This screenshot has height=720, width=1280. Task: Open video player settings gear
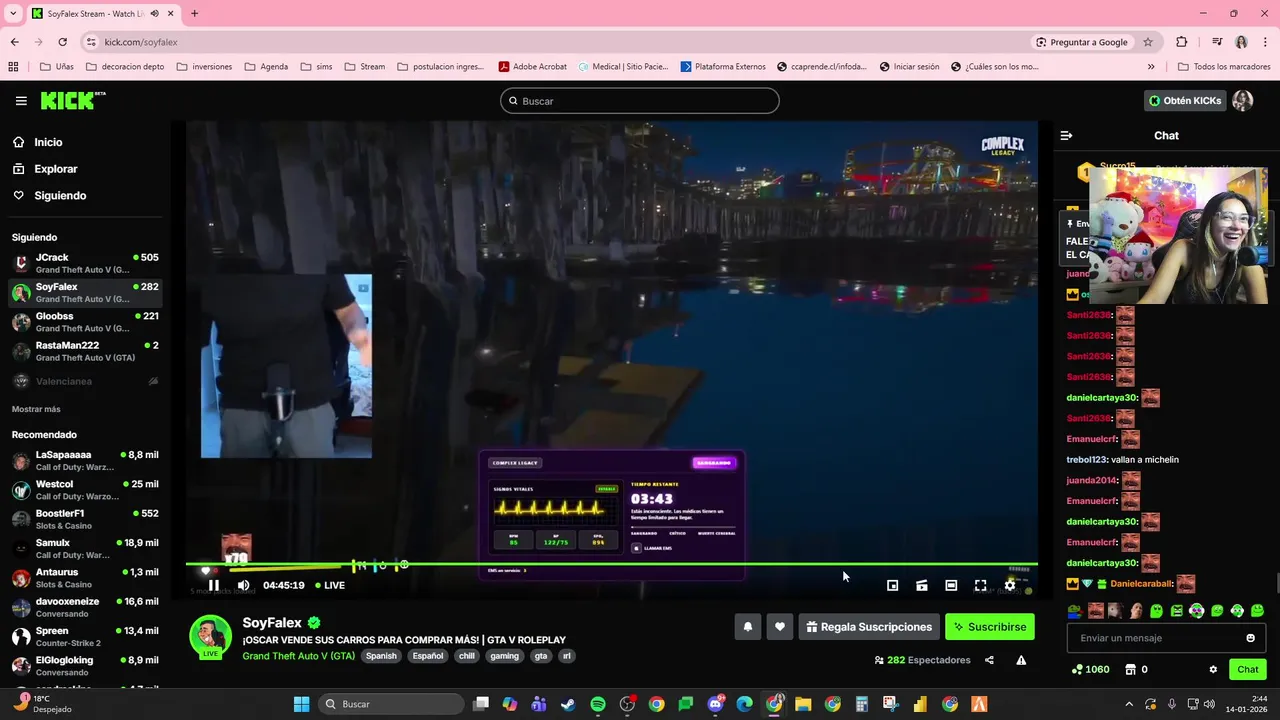click(x=1010, y=586)
